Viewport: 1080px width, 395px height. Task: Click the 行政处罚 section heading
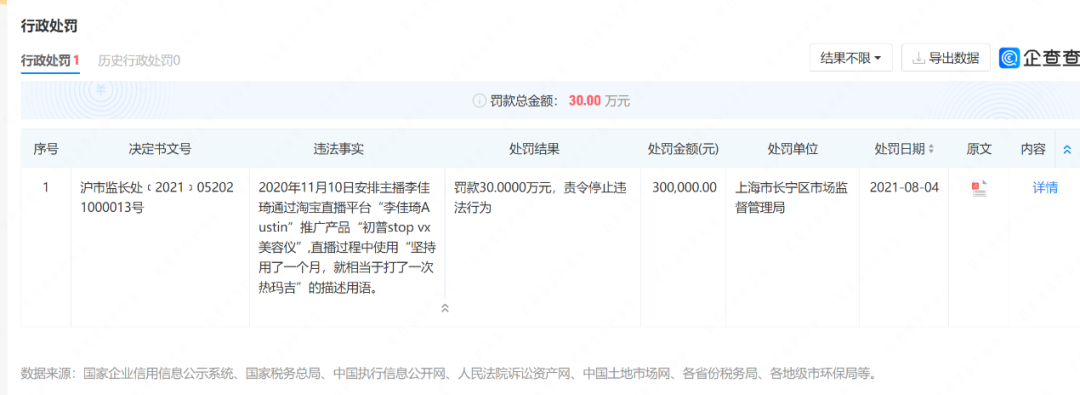pyautogui.click(x=48, y=27)
